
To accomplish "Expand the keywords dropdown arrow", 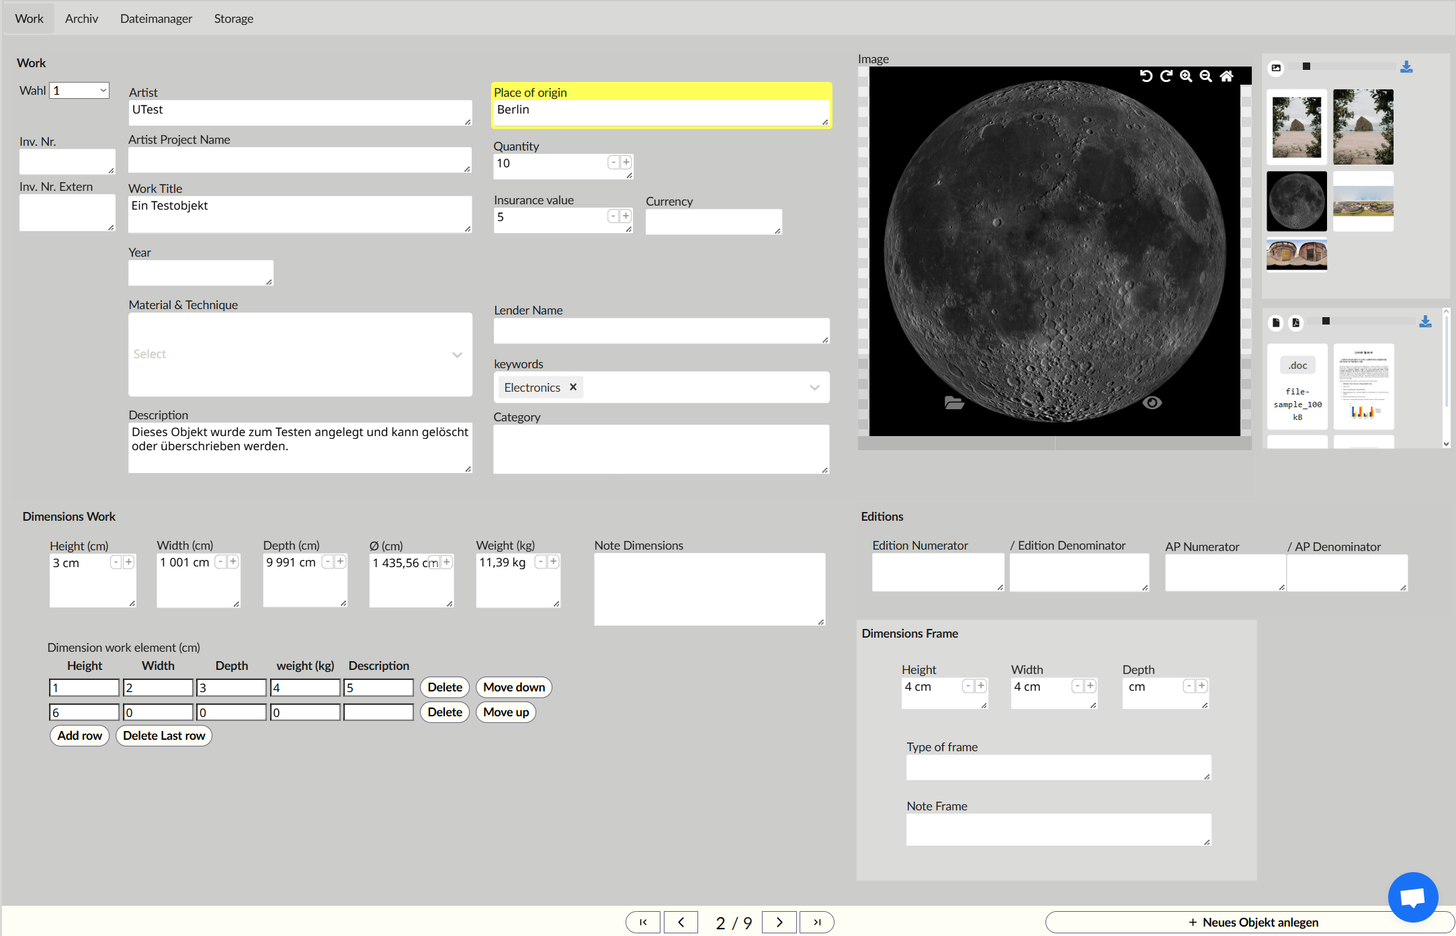I will click(x=814, y=388).
